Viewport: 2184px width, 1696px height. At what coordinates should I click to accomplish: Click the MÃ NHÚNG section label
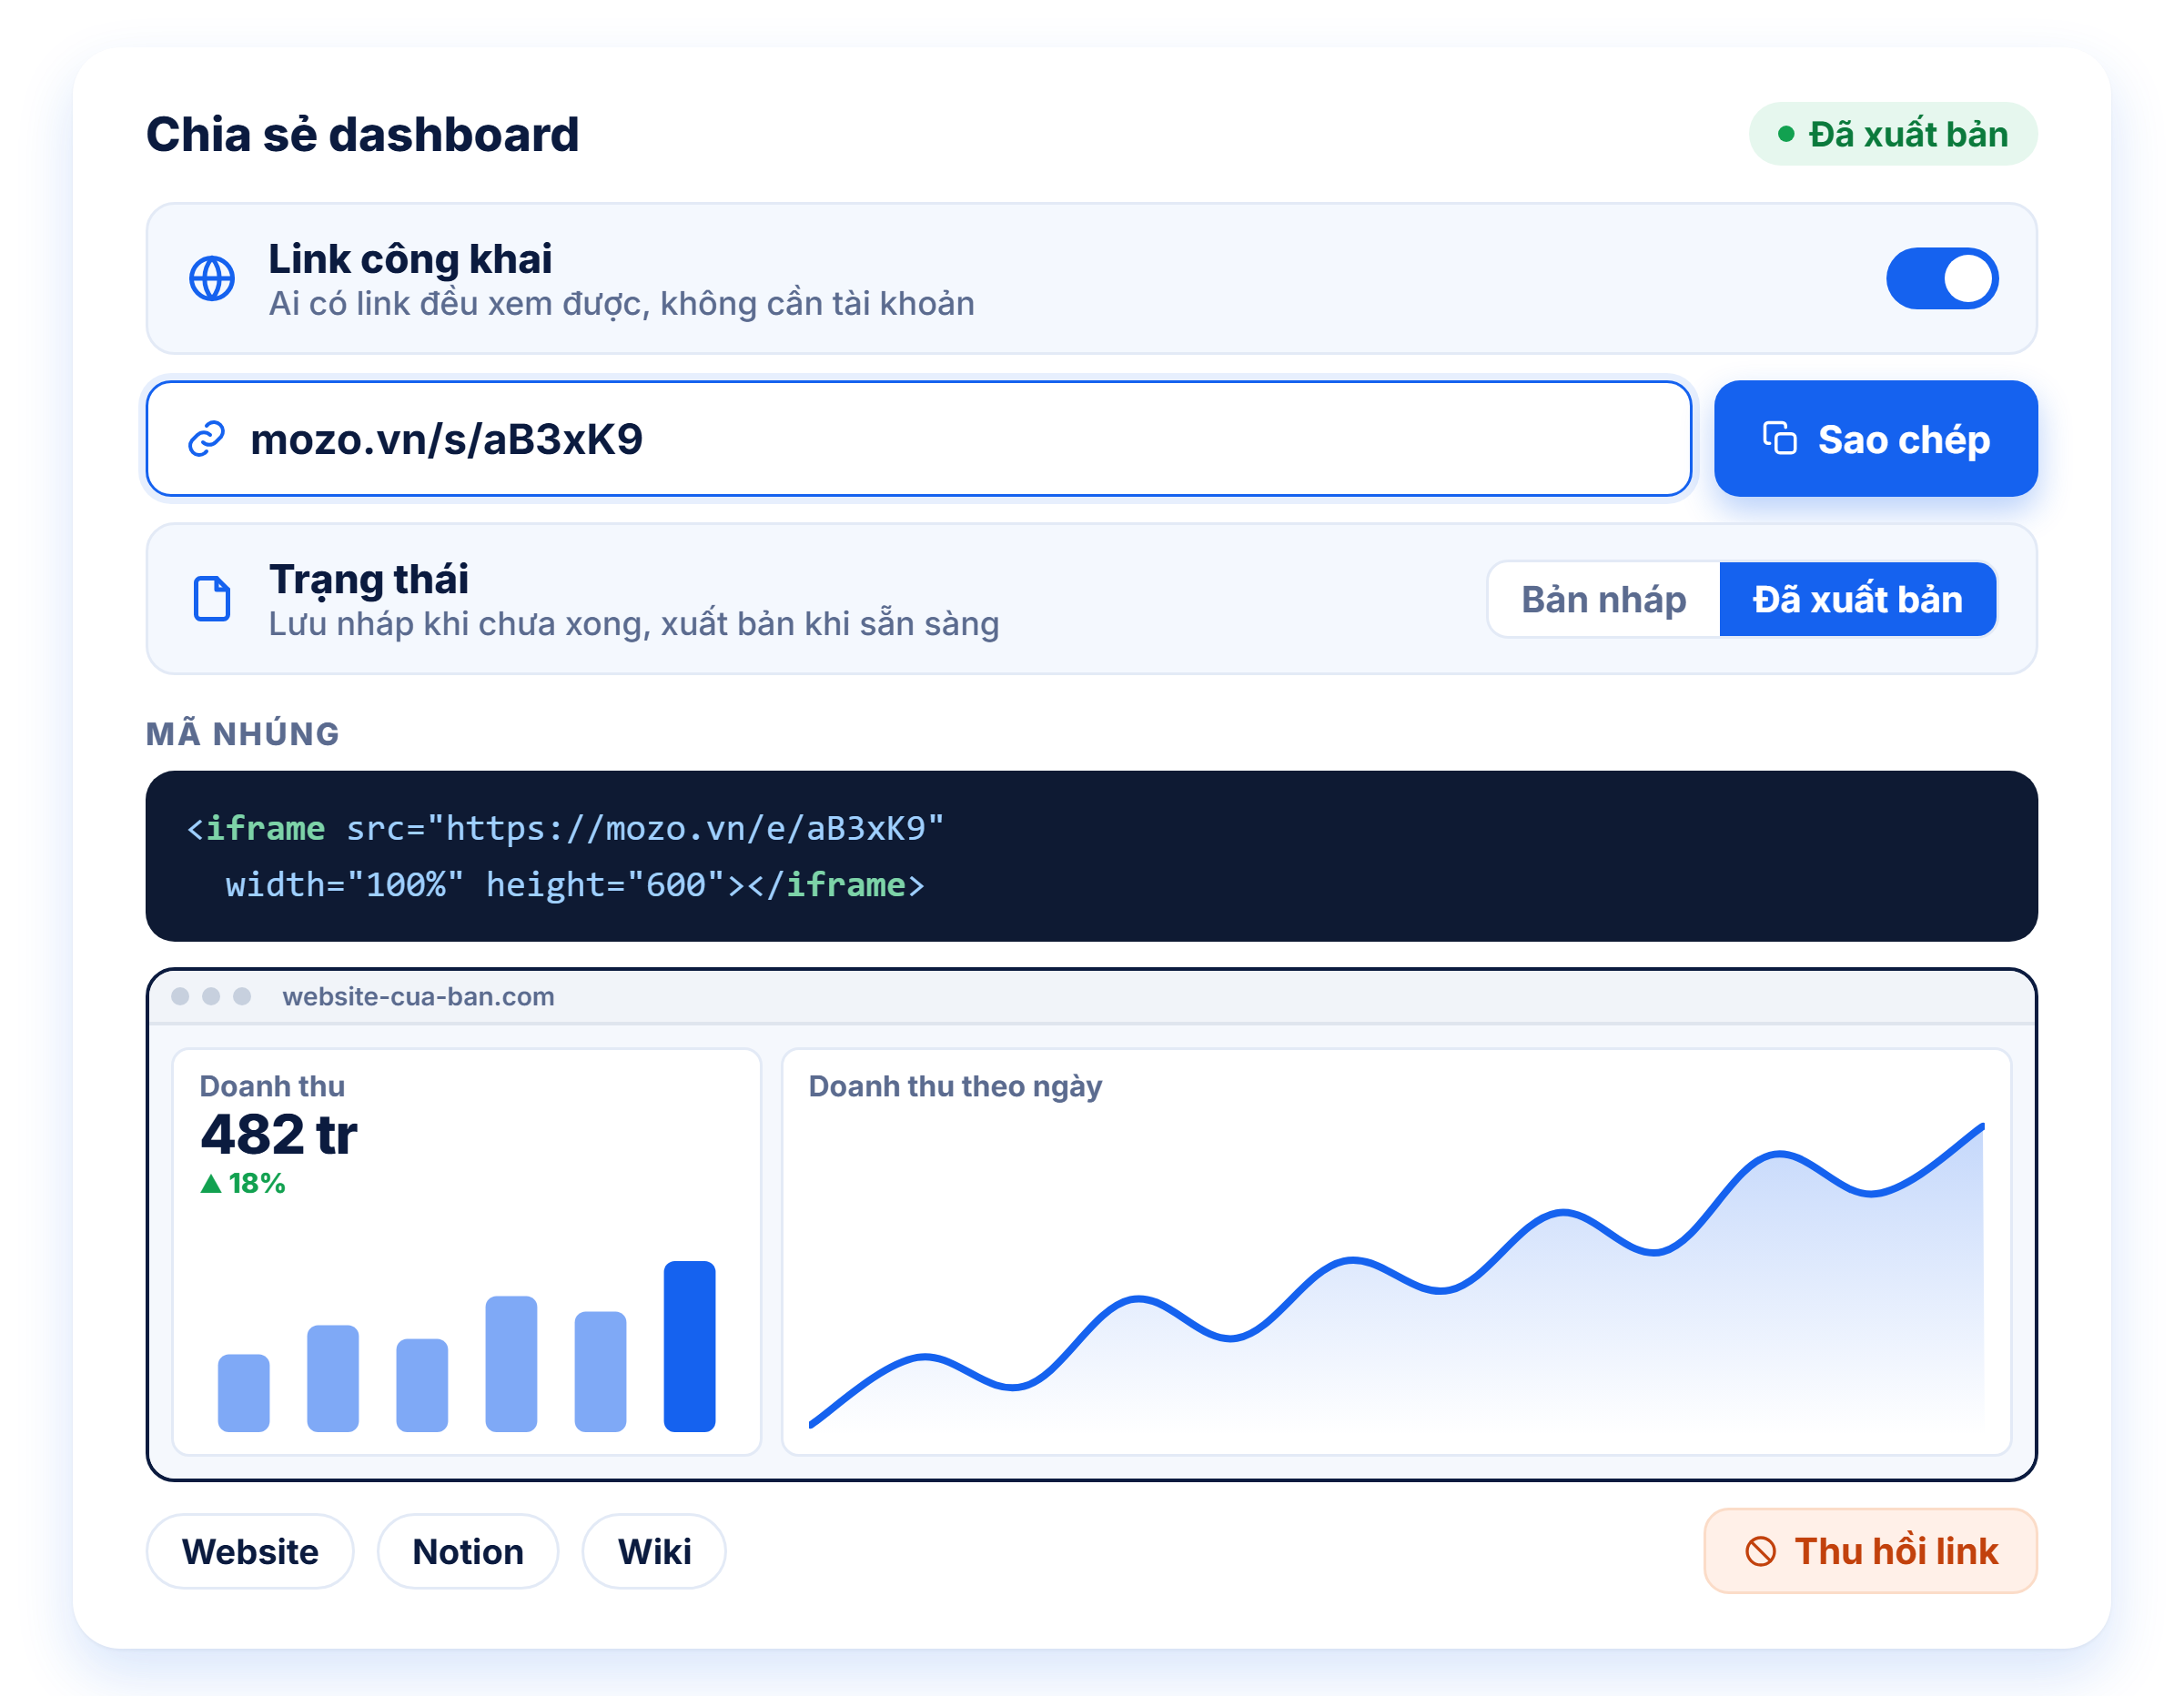(x=243, y=733)
